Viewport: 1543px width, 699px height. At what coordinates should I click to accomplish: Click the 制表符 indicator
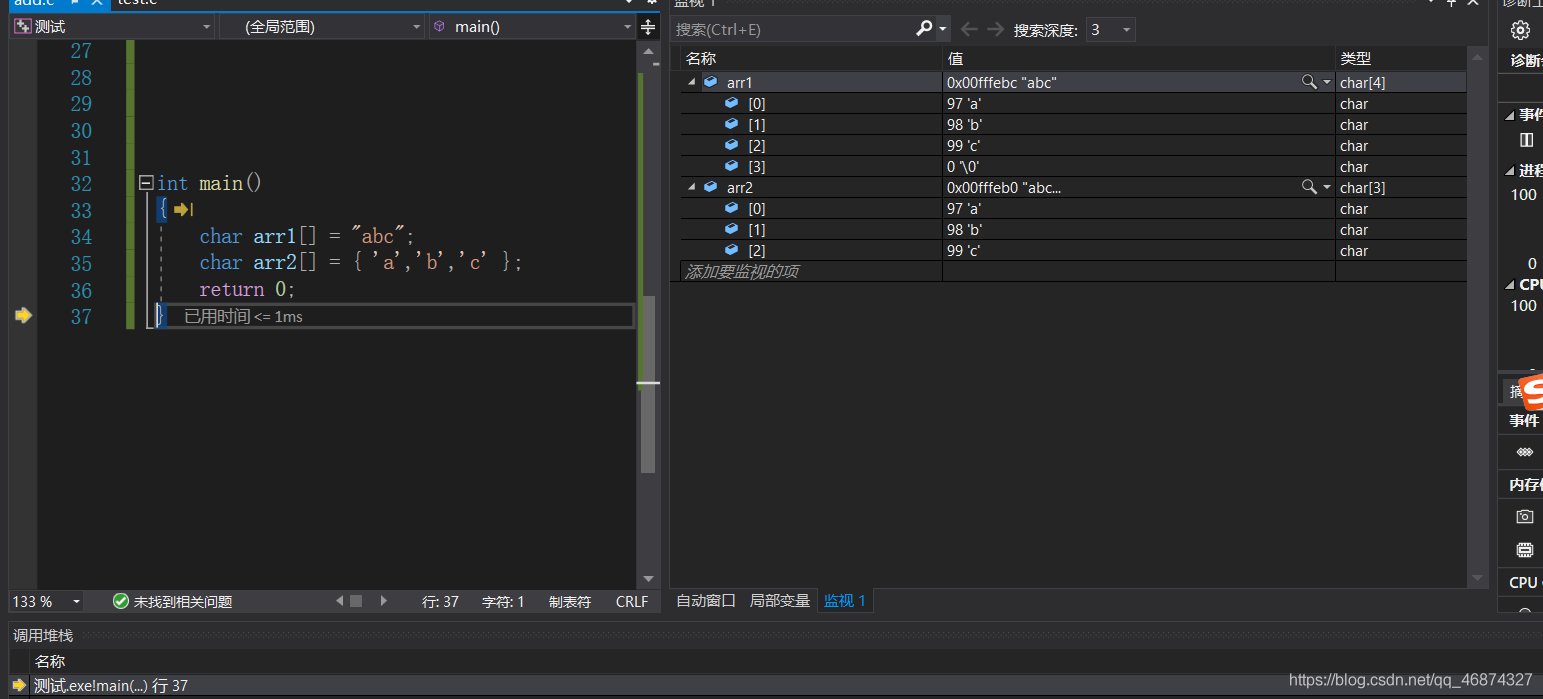(570, 602)
